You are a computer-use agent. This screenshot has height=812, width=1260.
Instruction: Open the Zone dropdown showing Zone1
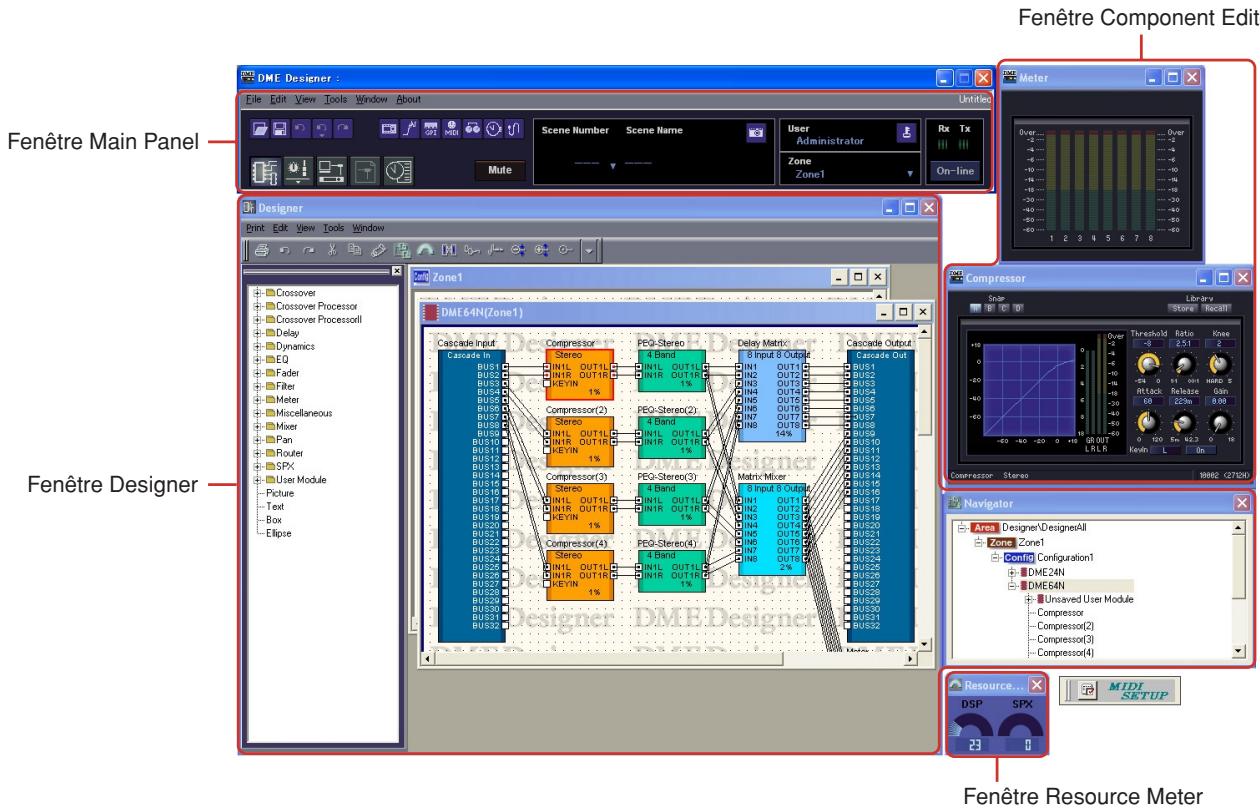pyautogui.click(x=910, y=174)
